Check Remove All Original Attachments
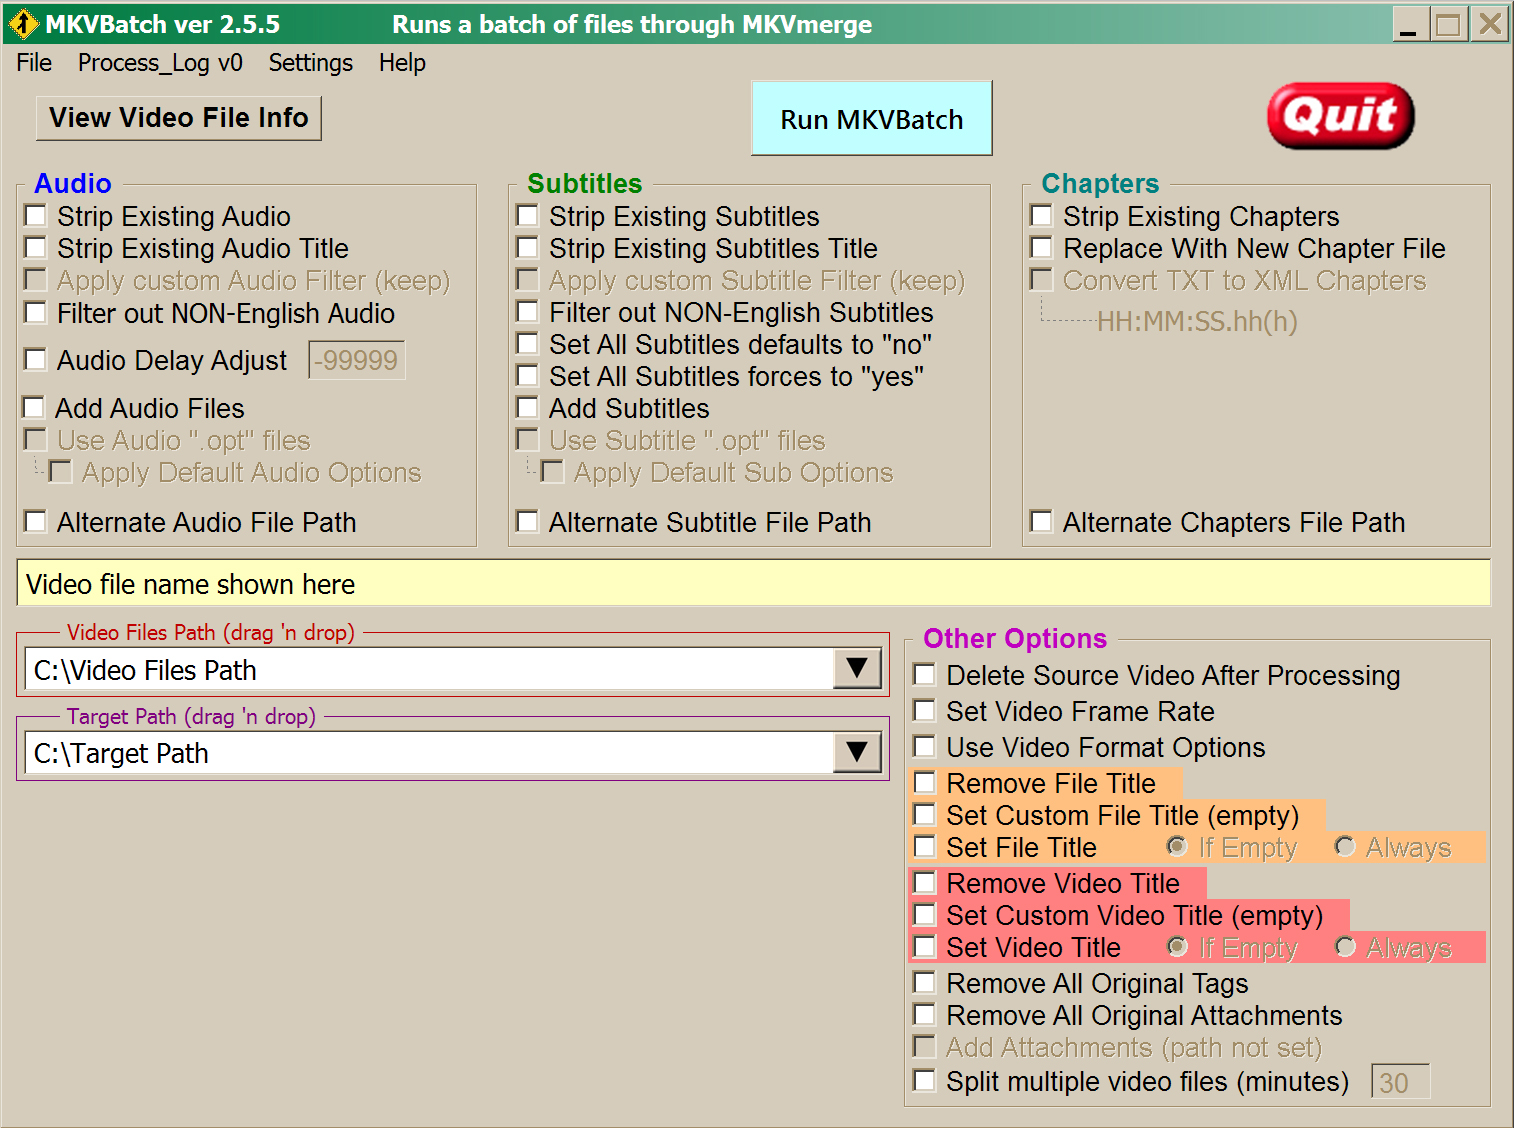This screenshot has width=1514, height=1128. coord(926,1015)
